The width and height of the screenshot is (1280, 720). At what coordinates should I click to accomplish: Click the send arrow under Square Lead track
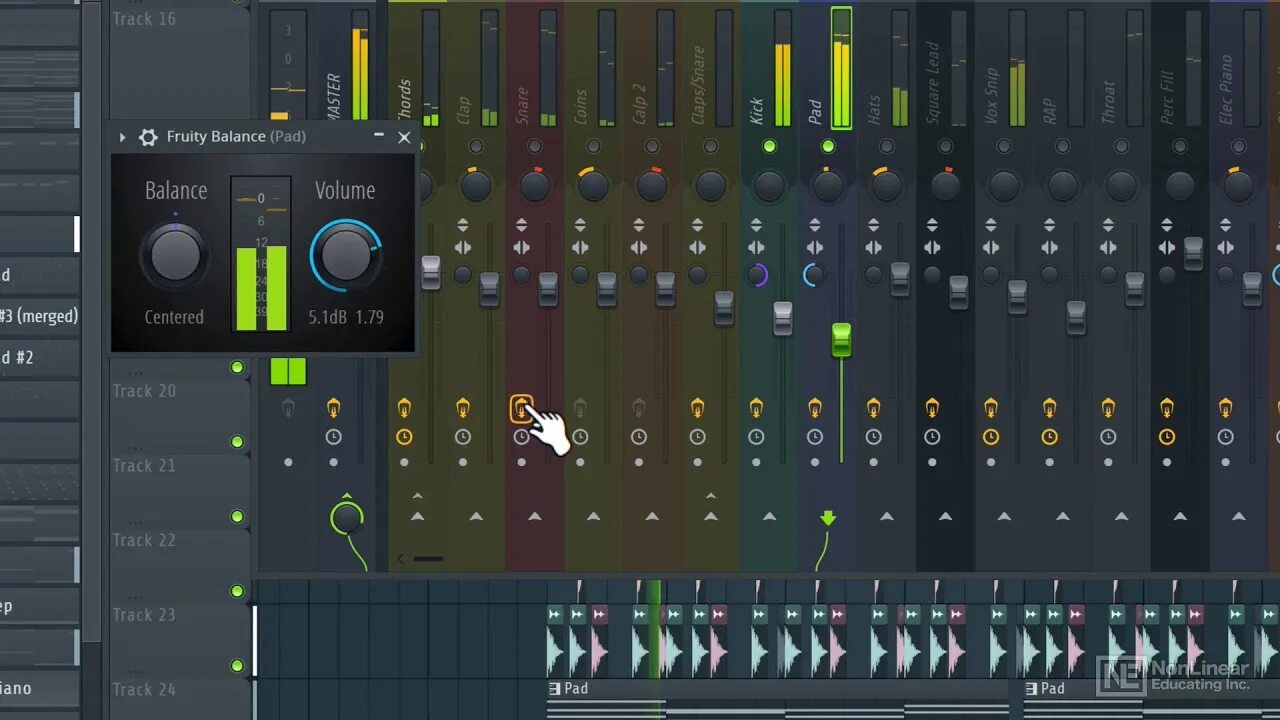pos(945,517)
